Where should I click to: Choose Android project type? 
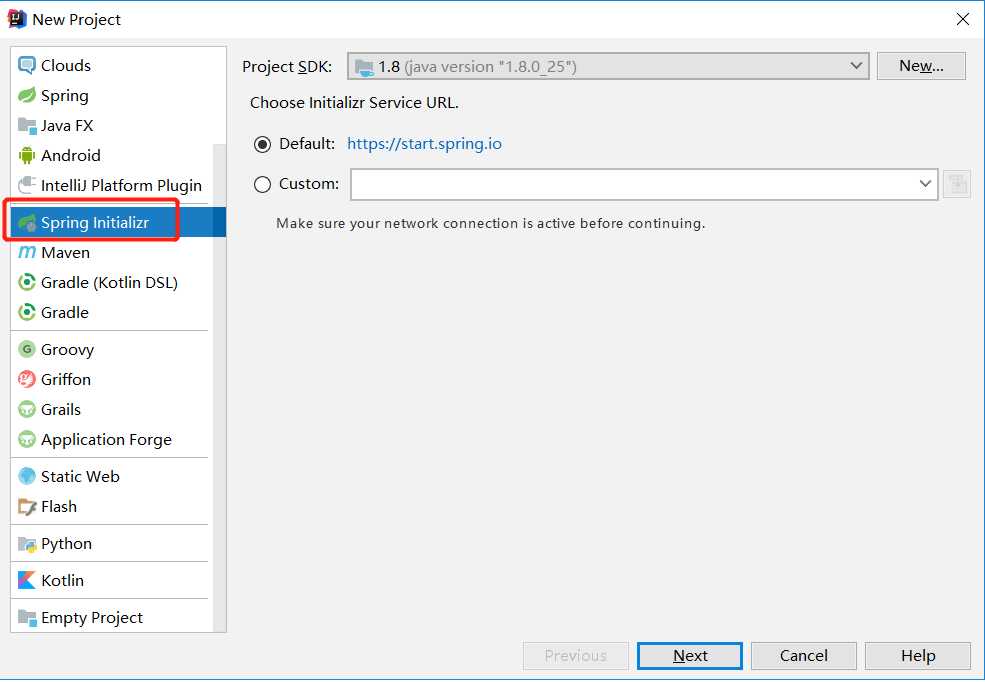tap(112, 155)
